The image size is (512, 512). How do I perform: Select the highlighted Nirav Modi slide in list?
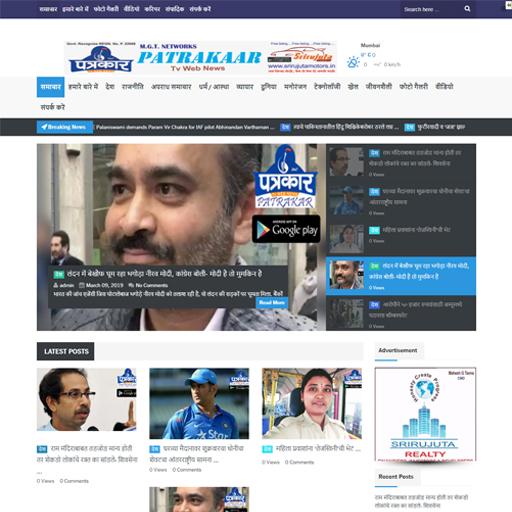click(x=401, y=276)
